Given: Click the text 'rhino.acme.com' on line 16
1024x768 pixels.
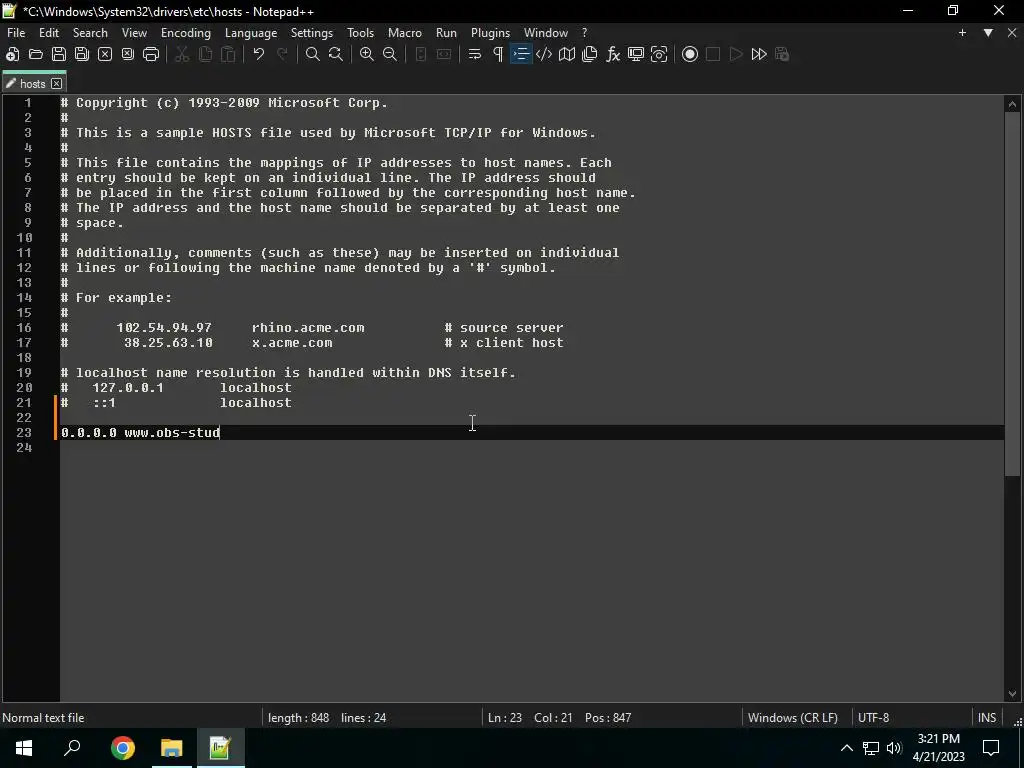Looking at the screenshot, I should [308, 327].
